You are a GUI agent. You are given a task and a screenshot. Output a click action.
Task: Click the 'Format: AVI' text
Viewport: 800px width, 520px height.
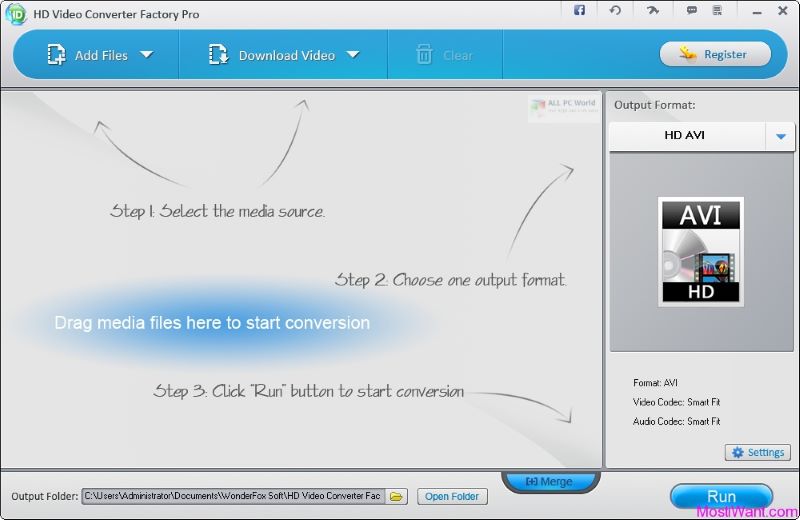[655, 383]
